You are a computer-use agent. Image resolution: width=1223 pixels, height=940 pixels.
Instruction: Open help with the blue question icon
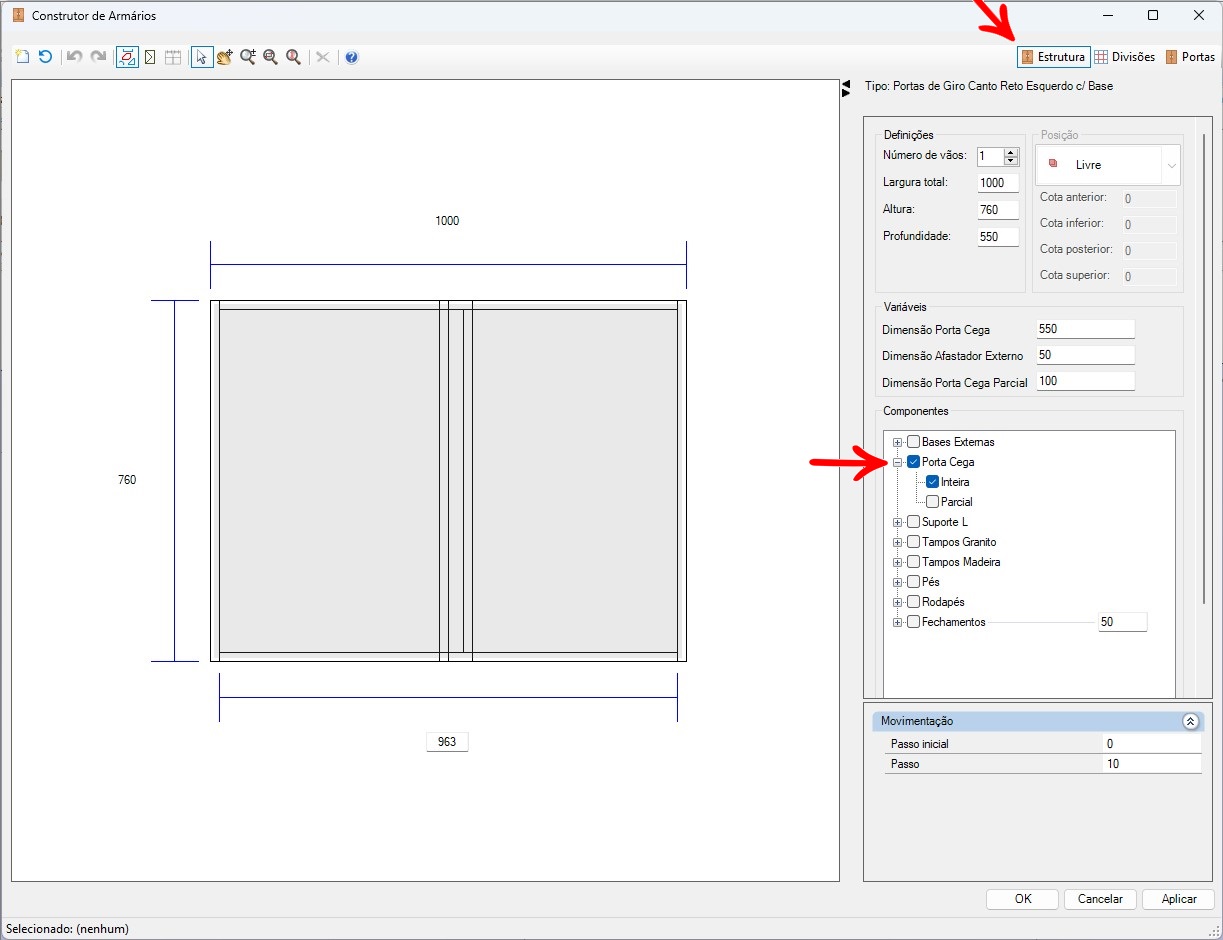tap(351, 57)
